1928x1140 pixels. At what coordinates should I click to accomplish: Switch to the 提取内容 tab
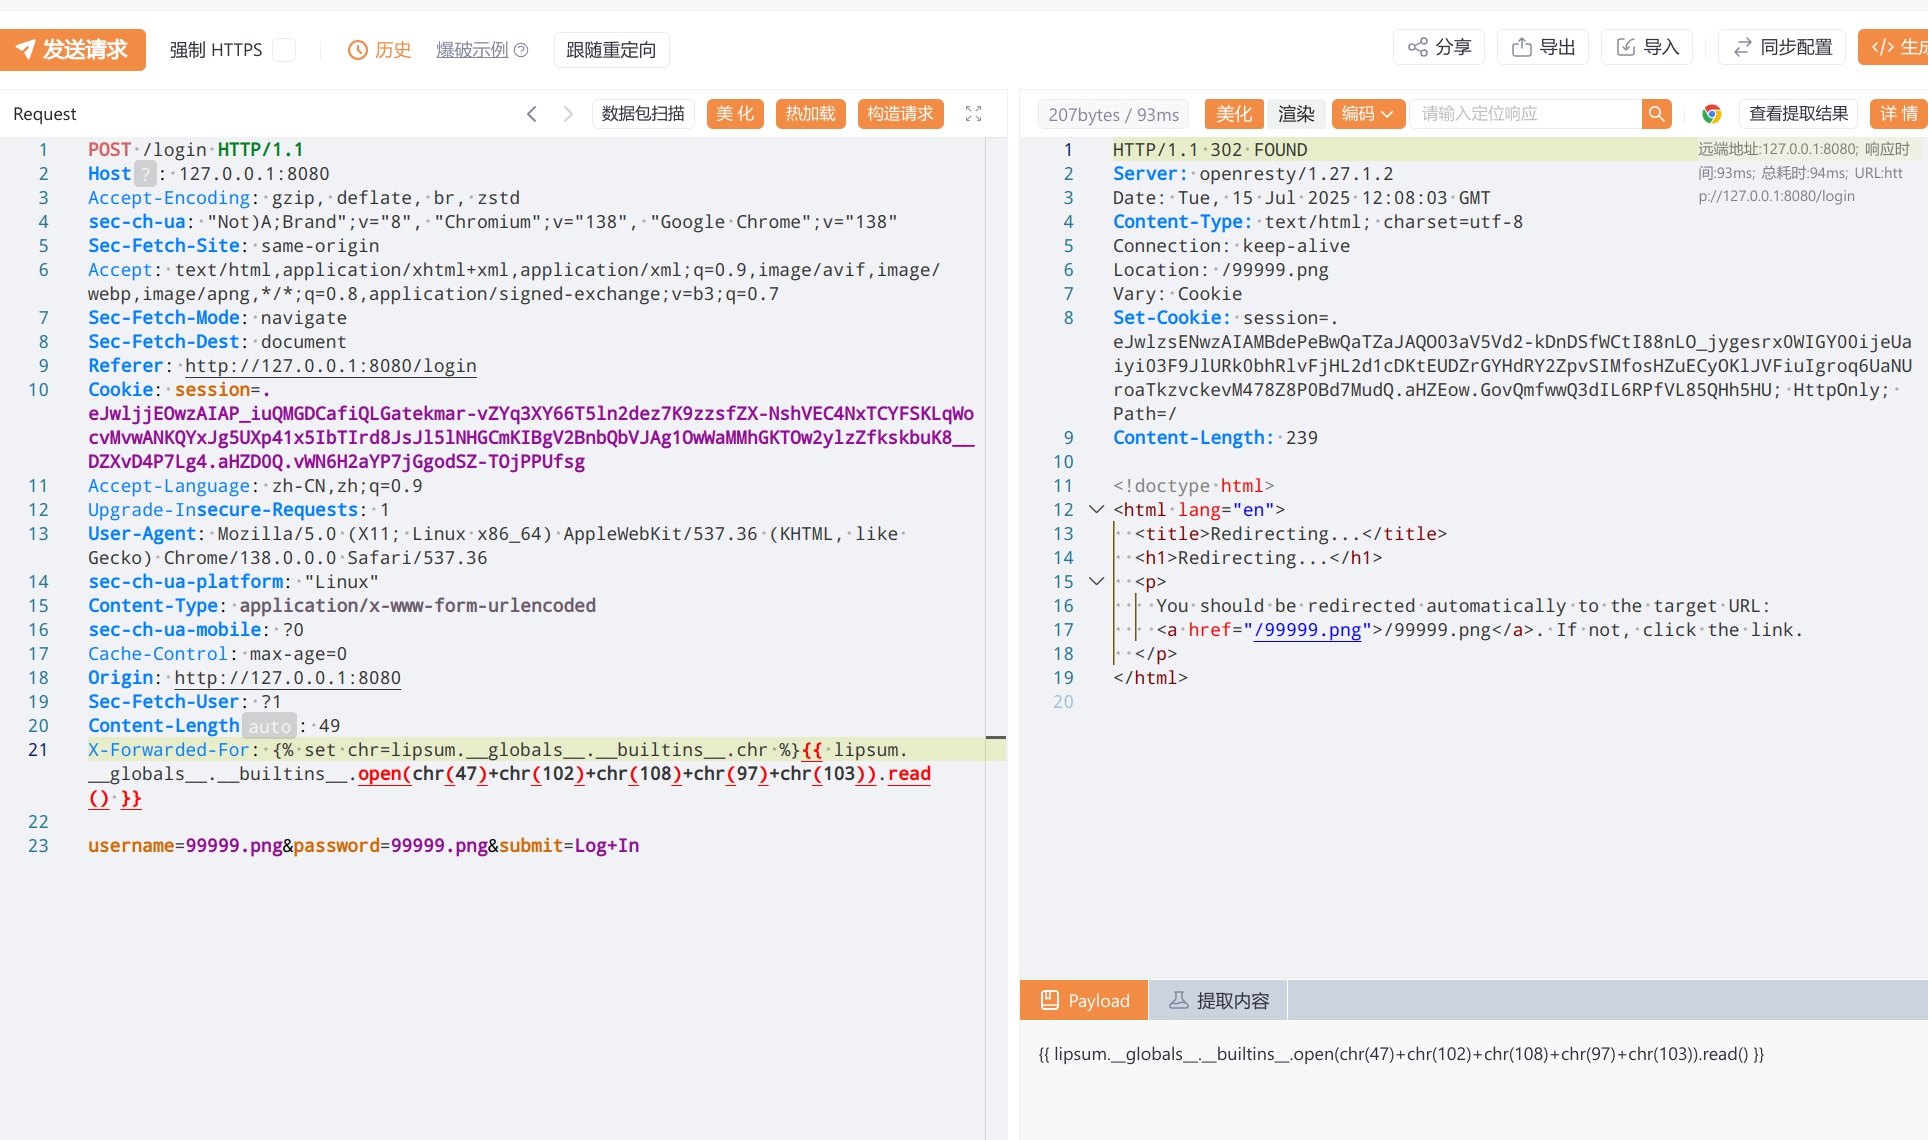(x=1218, y=1000)
